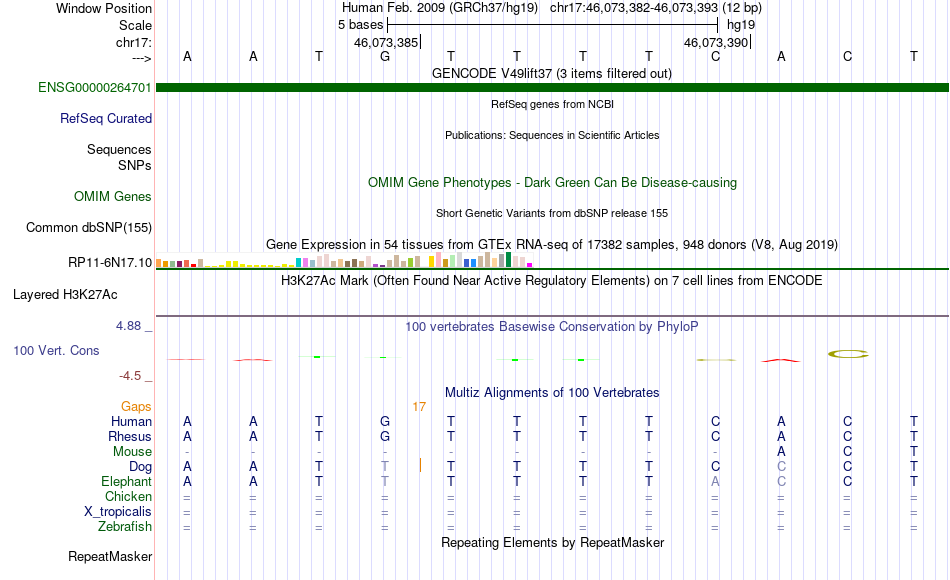Click the X_tropicalis species row label
Viewport: 950px width, 580px height.
point(118,512)
